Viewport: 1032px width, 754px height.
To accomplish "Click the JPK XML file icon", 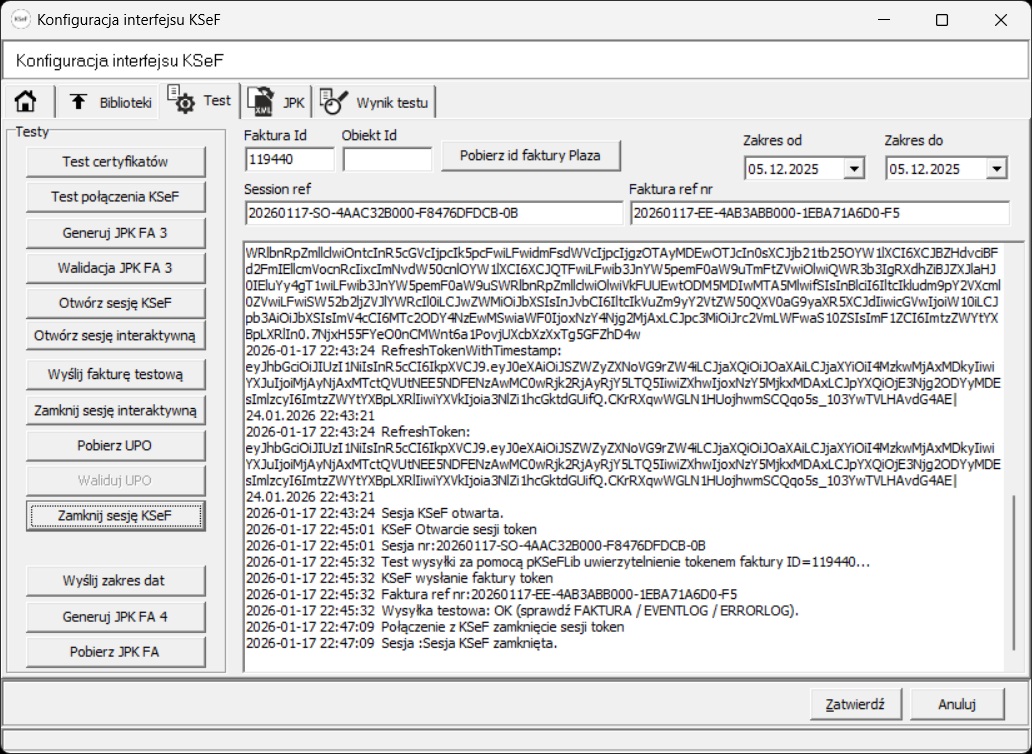I will tap(261, 102).
